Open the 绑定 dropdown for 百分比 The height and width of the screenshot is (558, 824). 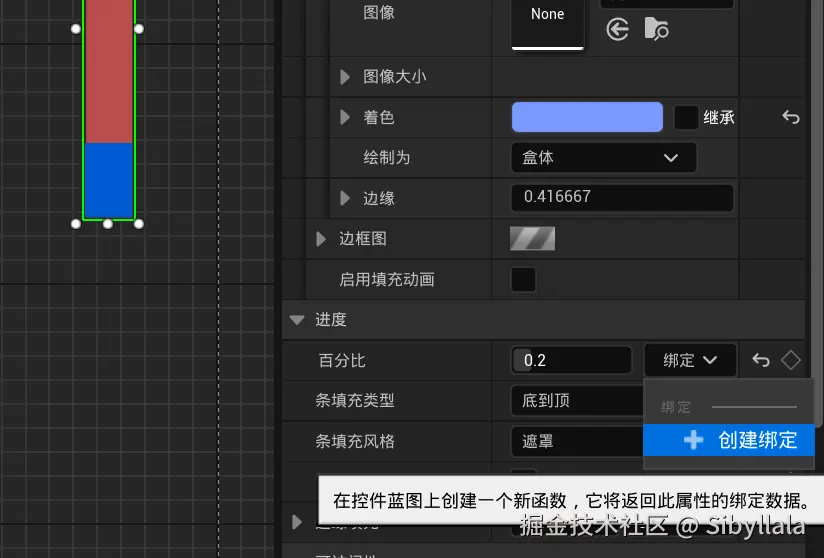[x=690, y=360]
